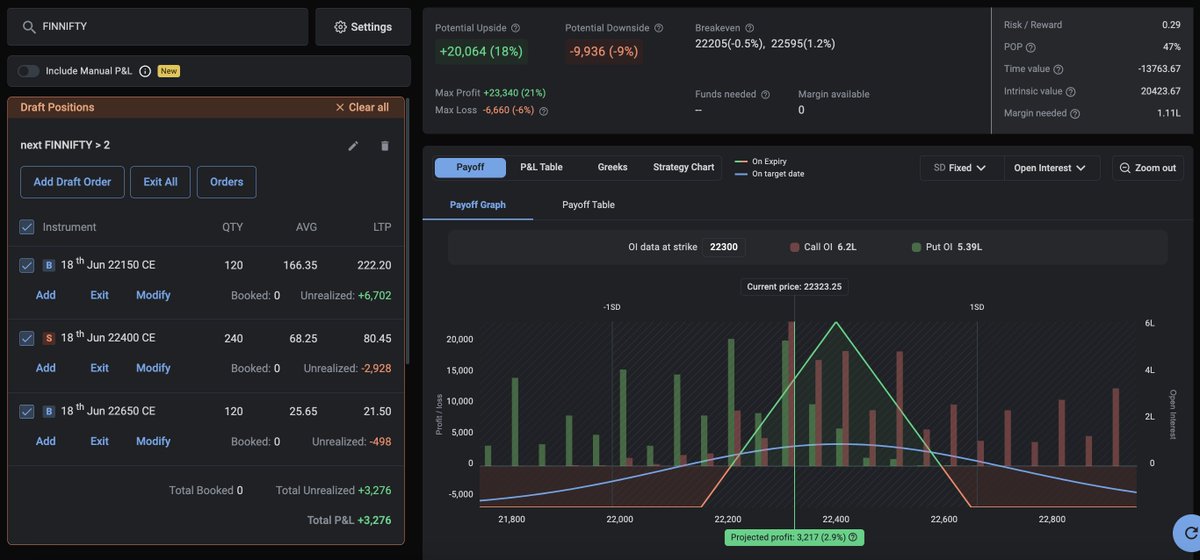
Task: Click the Funds needed help icon
Action: [766, 94]
